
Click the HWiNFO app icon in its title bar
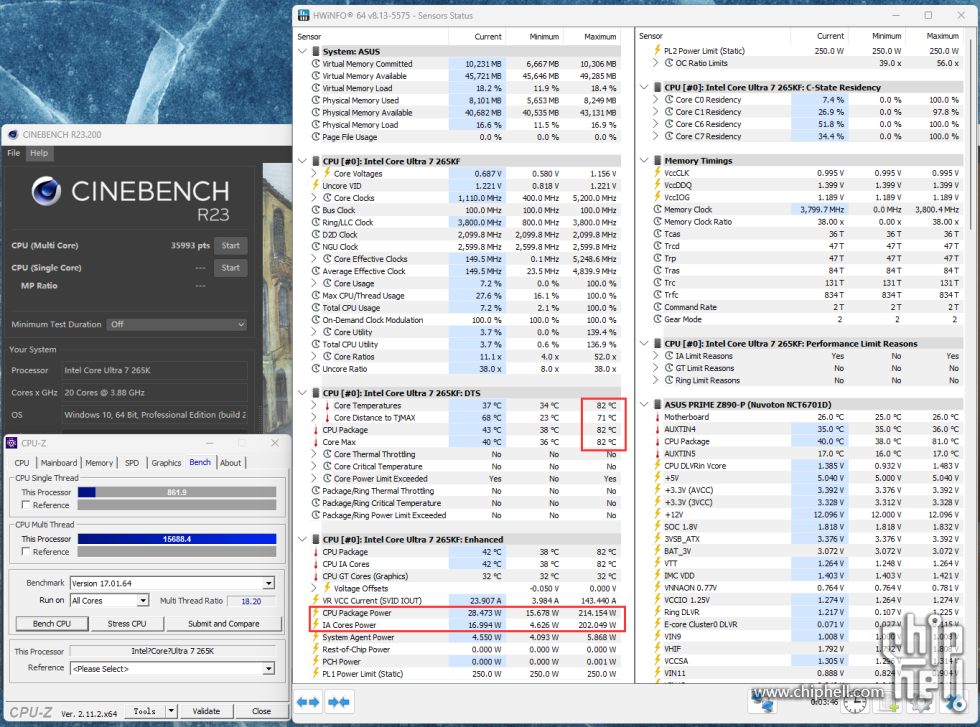click(304, 15)
